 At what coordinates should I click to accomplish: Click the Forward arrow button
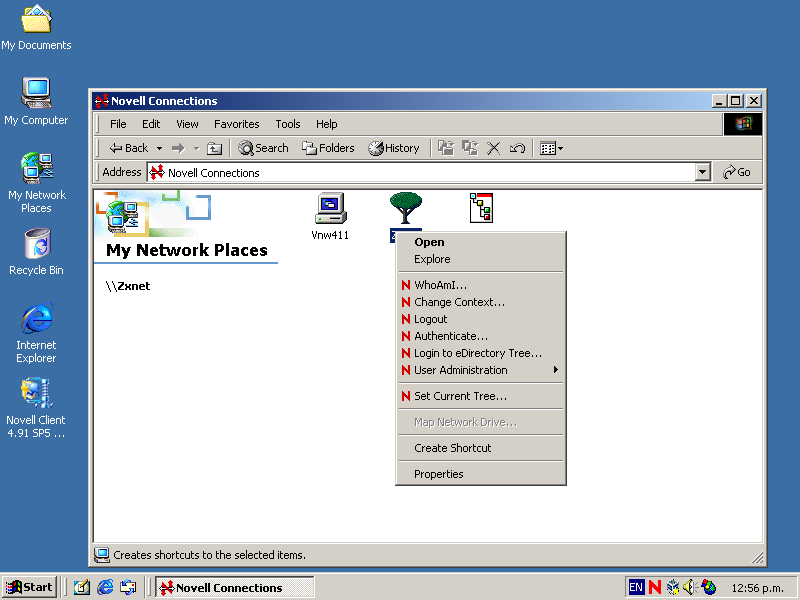click(x=178, y=148)
